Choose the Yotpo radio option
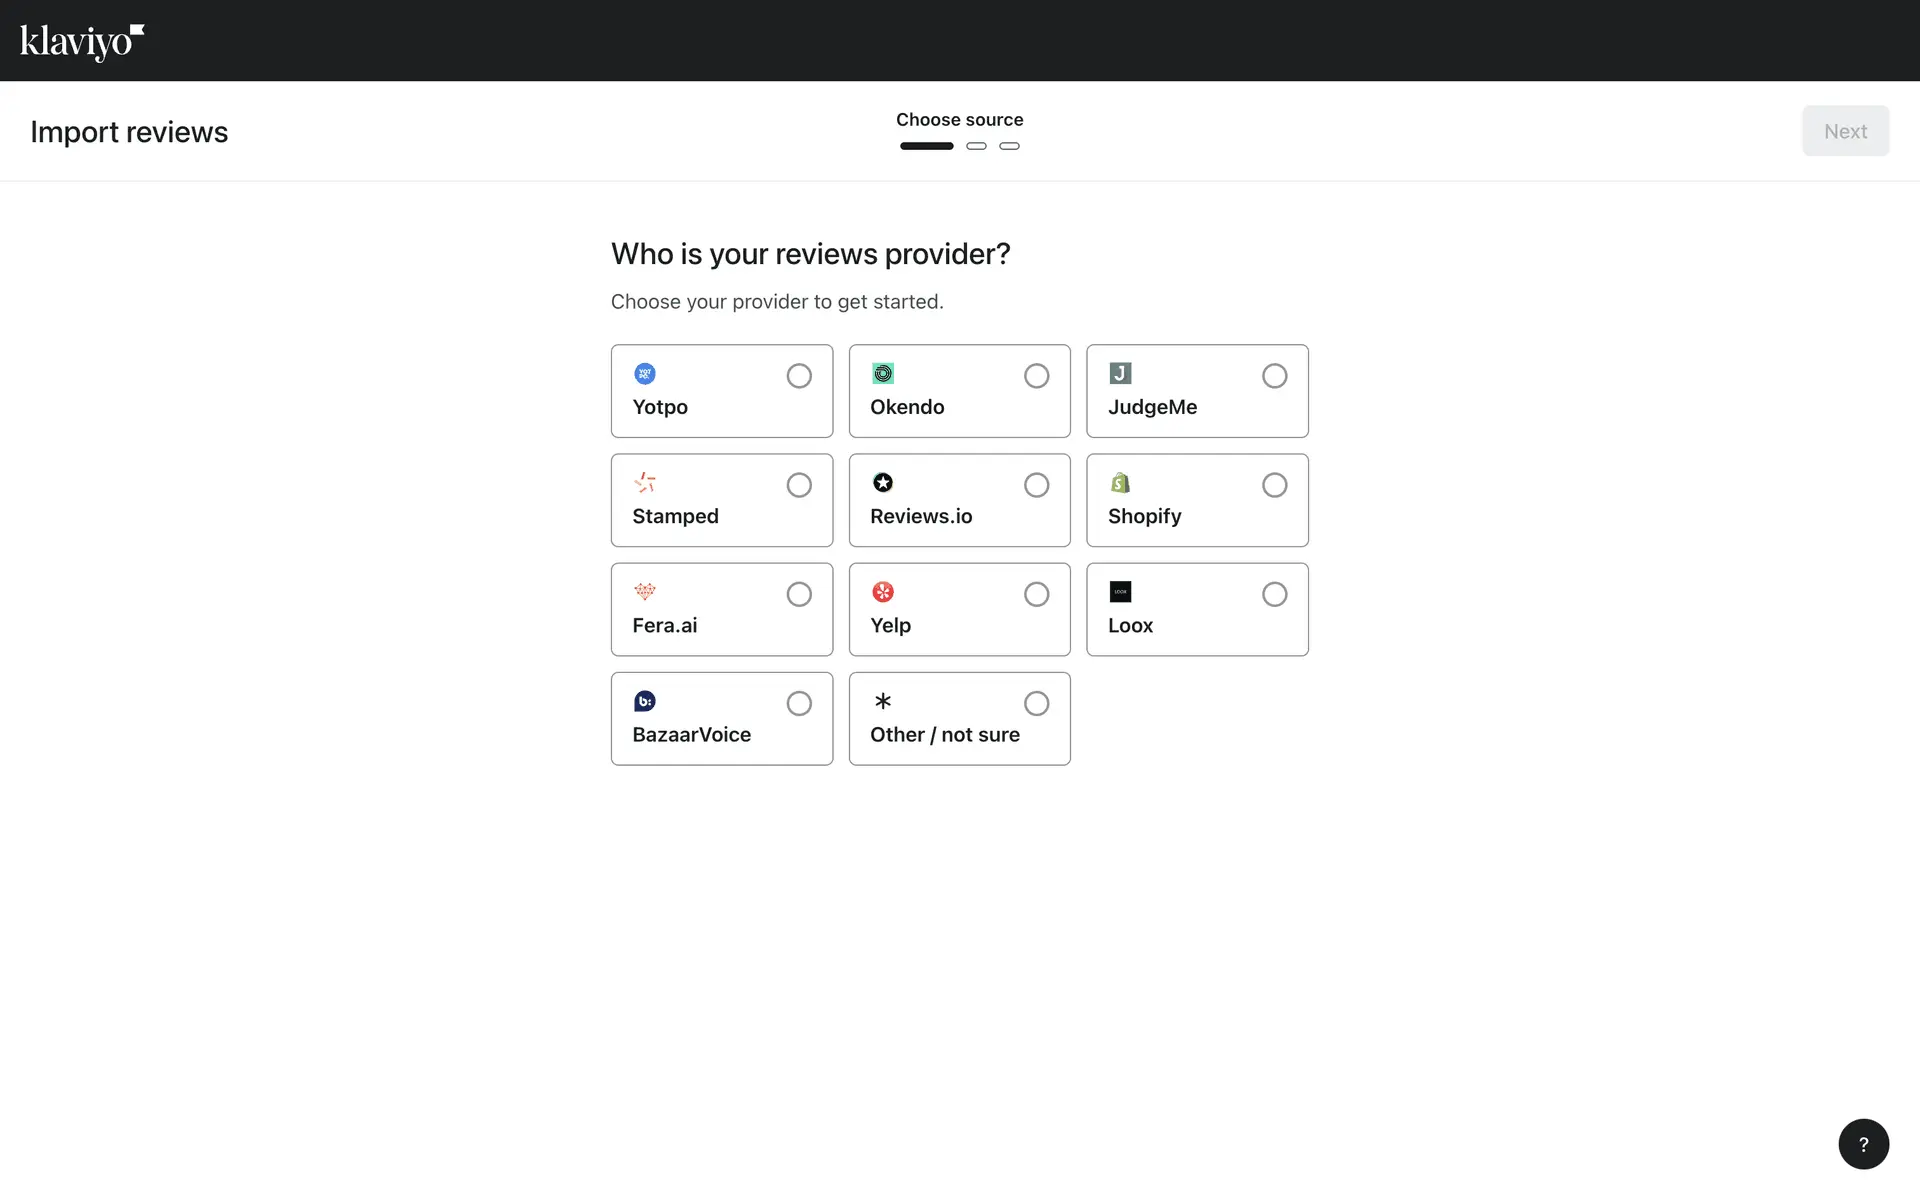 [x=798, y=376]
